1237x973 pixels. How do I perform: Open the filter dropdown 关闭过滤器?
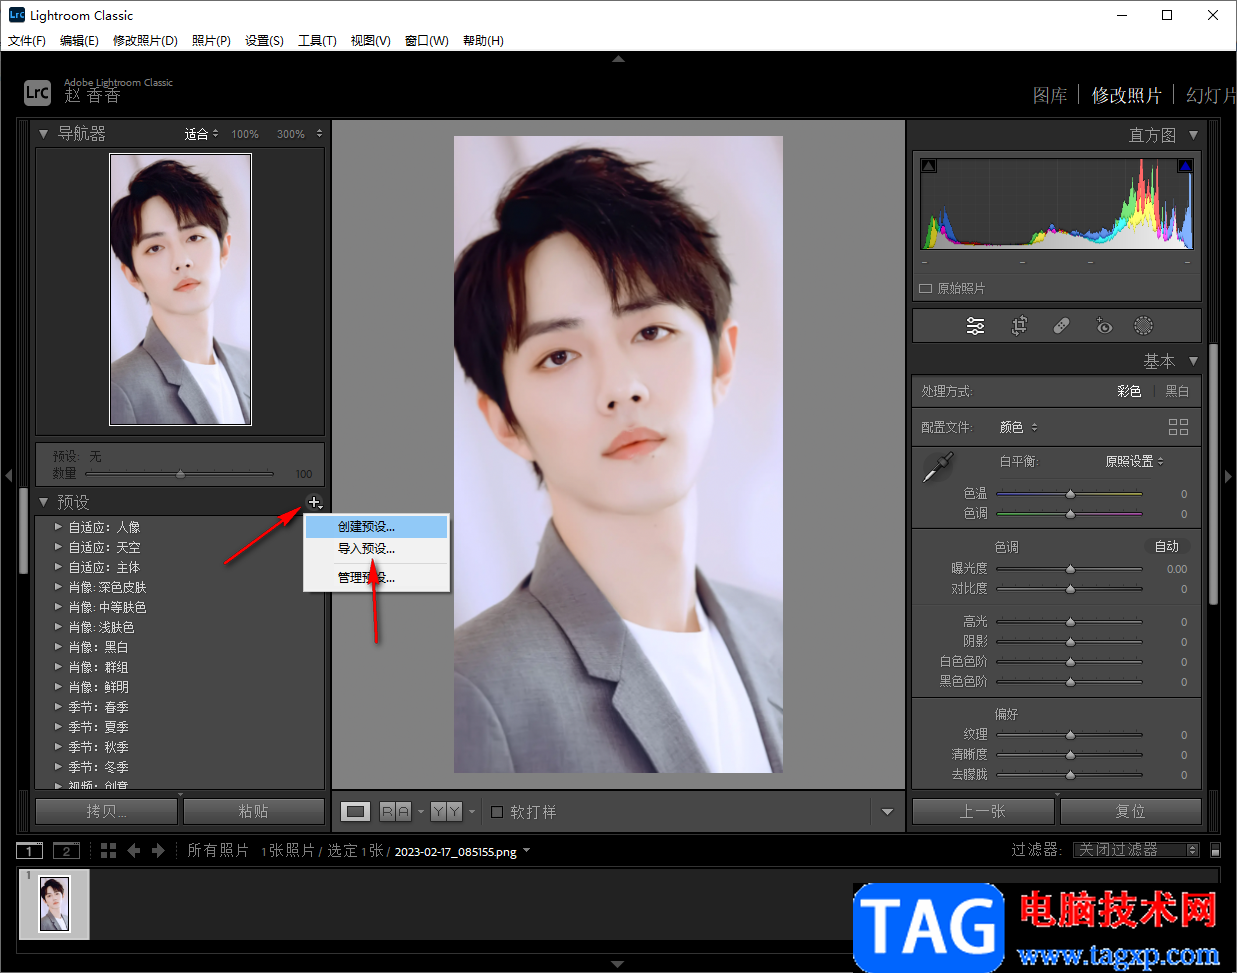(1136, 850)
